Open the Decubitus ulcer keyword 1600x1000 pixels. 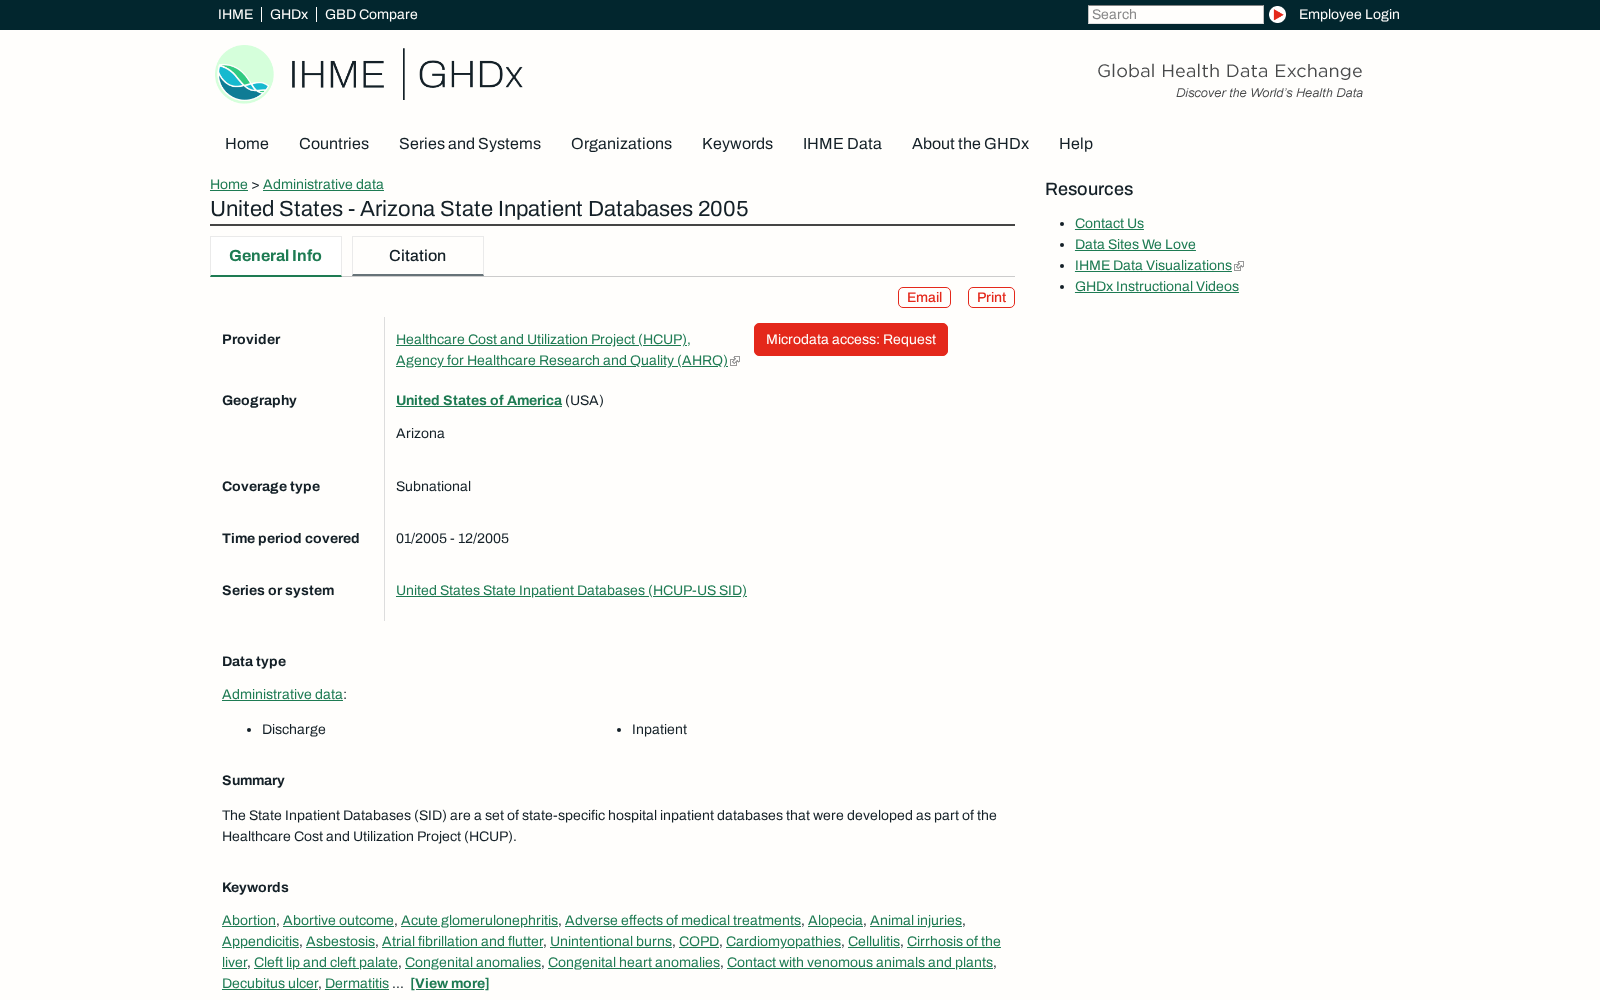[270, 984]
